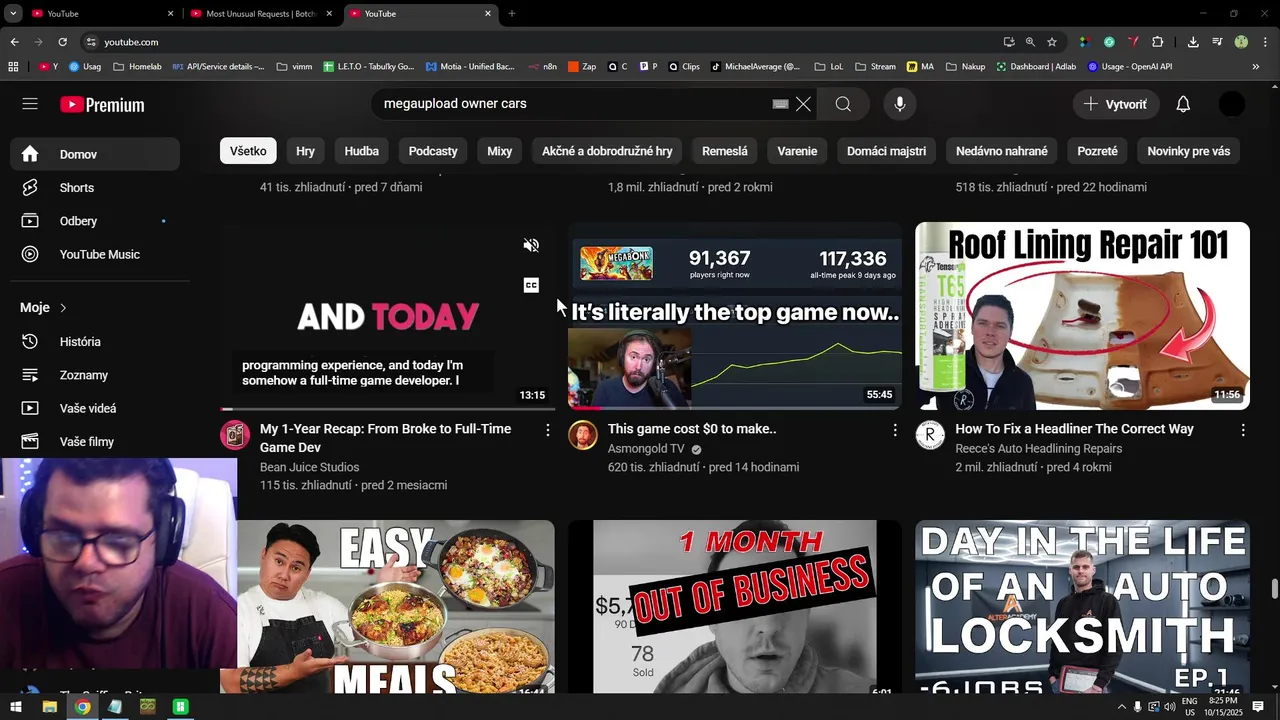The width and height of the screenshot is (1280, 720).
Task: Open Asmongold TV channel name
Action: (x=646, y=449)
